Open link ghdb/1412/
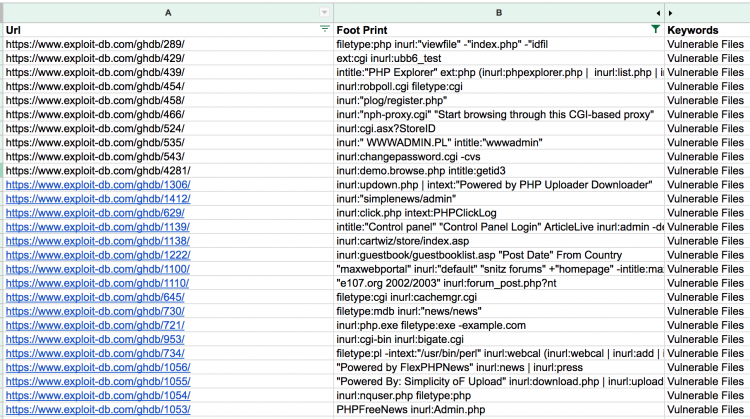This screenshot has height=419, width=750. point(98,199)
